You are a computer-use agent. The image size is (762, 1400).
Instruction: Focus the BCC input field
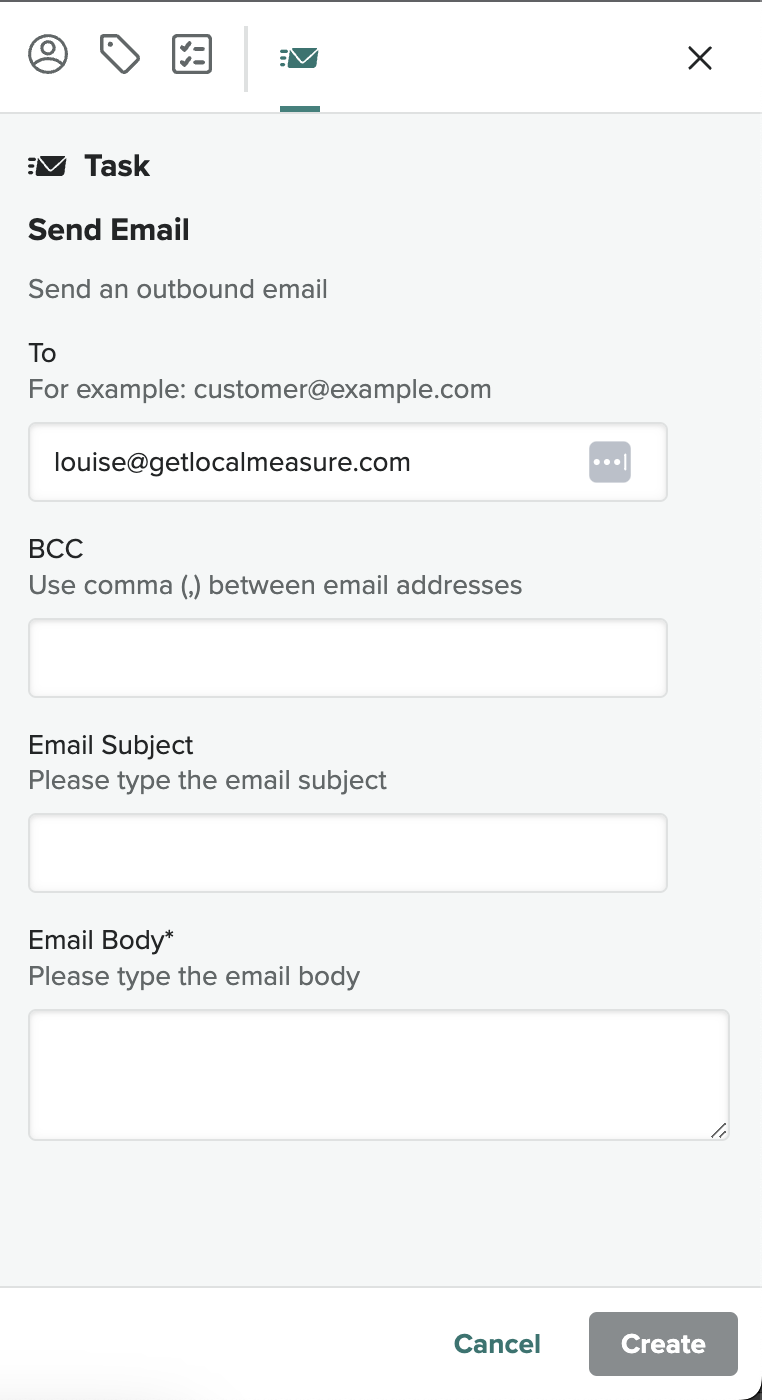tap(347, 658)
